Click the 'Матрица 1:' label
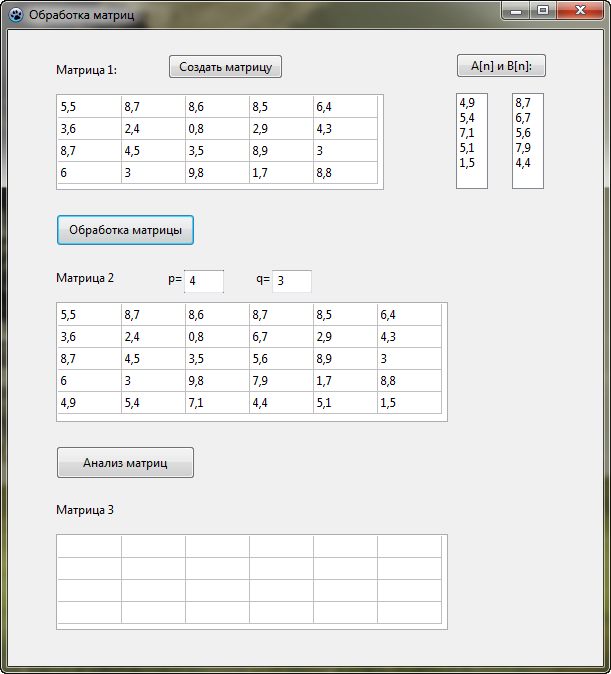This screenshot has height=674, width=611. pos(86,70)
